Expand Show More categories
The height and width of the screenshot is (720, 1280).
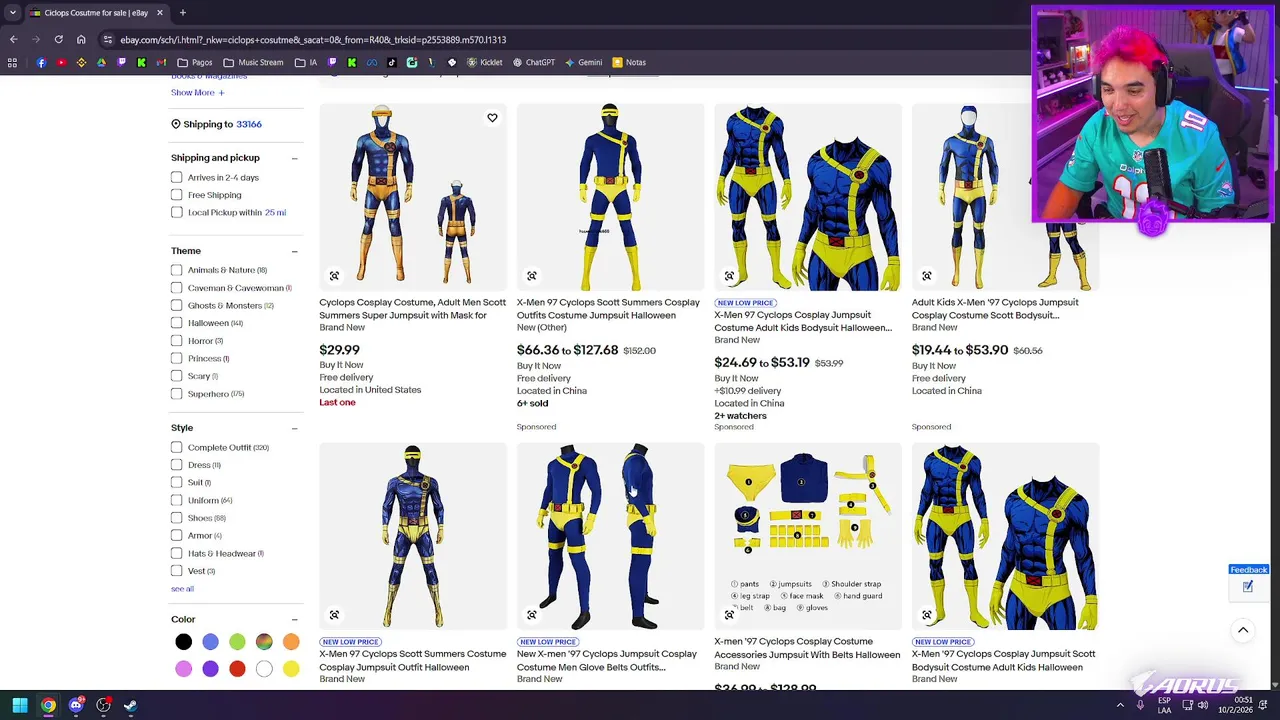(x=197, y=92)
